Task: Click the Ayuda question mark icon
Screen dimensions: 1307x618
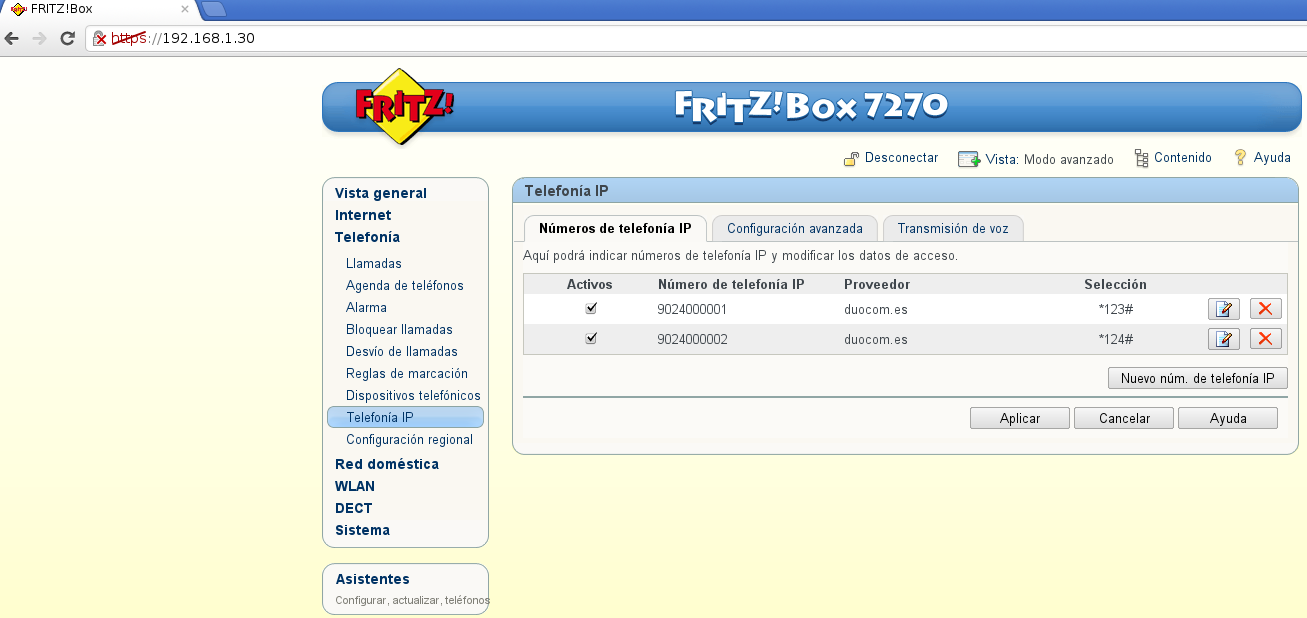Action: (1241, 158)
